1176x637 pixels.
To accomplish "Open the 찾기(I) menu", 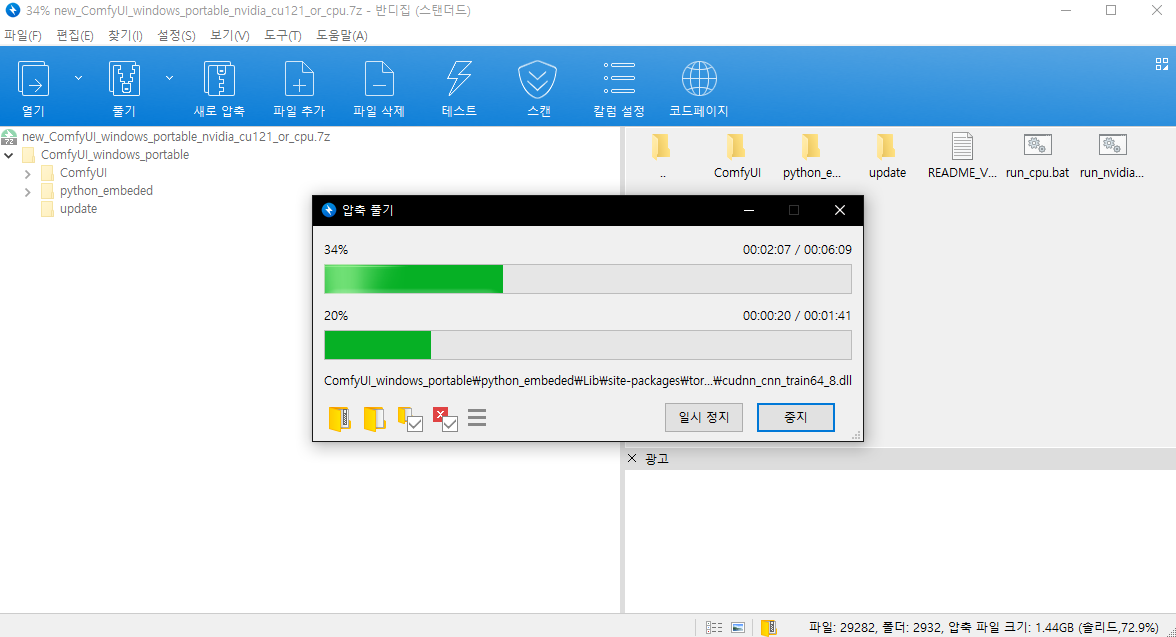I will [x=125, y=35].
